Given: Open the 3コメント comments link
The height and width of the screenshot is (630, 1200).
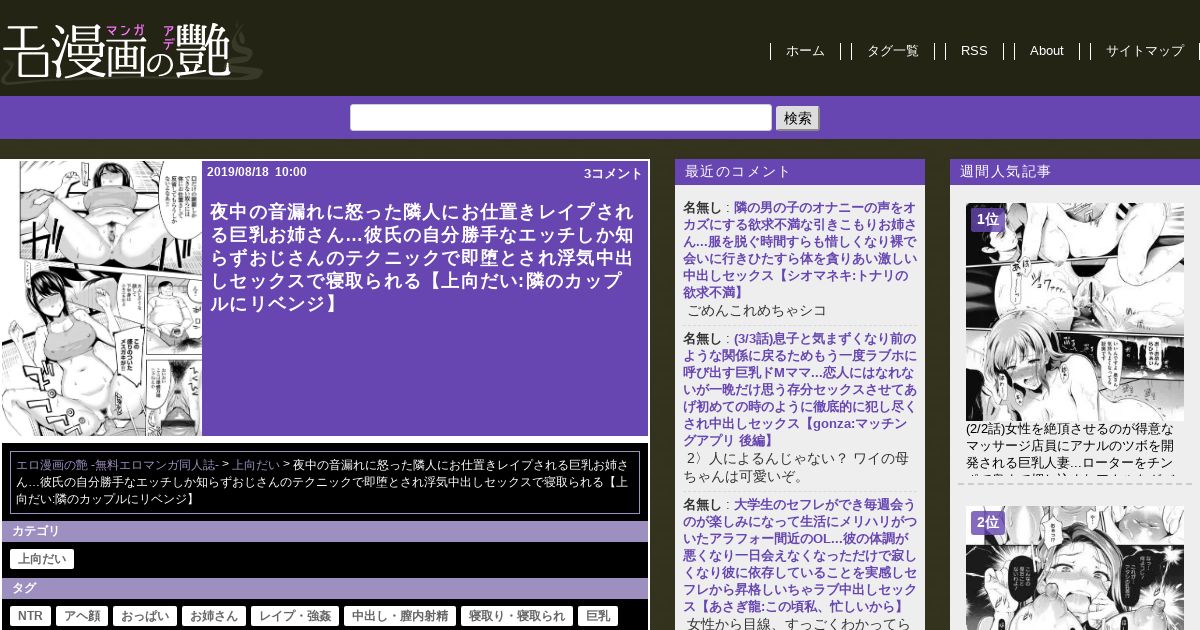Looking at the screenshot, I should [613, 174].
